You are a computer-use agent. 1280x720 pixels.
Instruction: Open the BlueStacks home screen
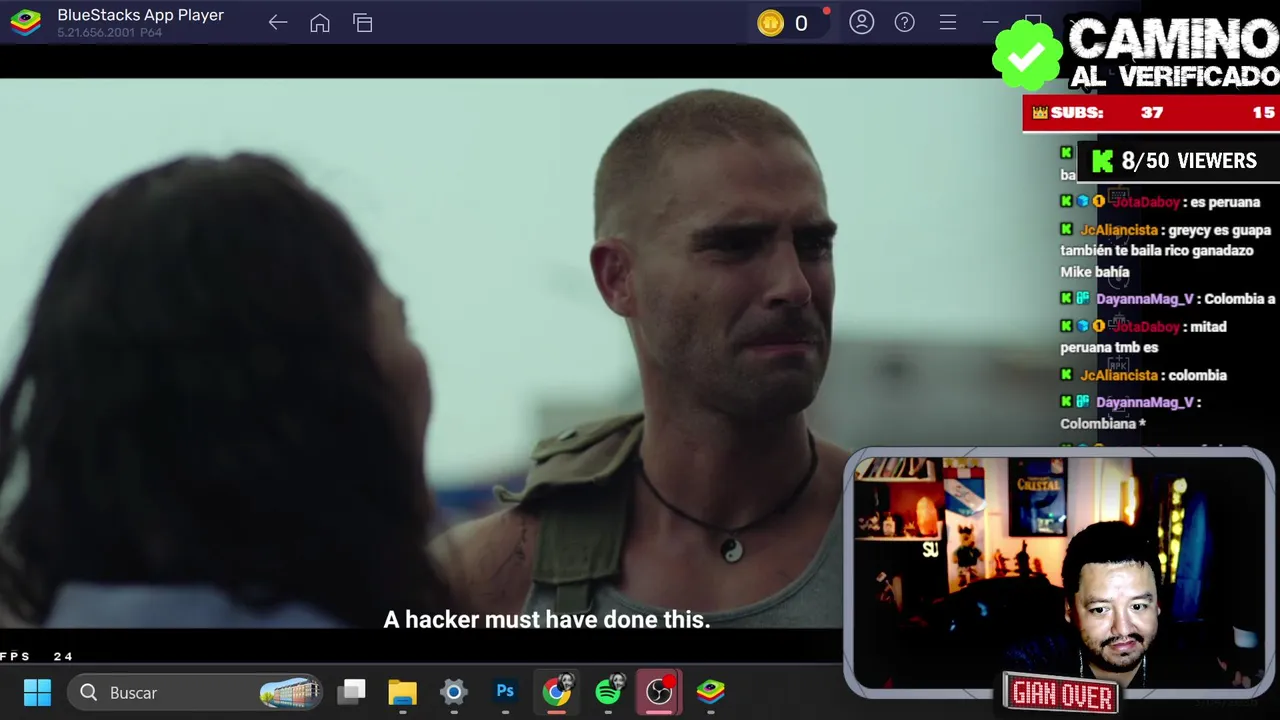pyautogui.click(x=320, y=23)
